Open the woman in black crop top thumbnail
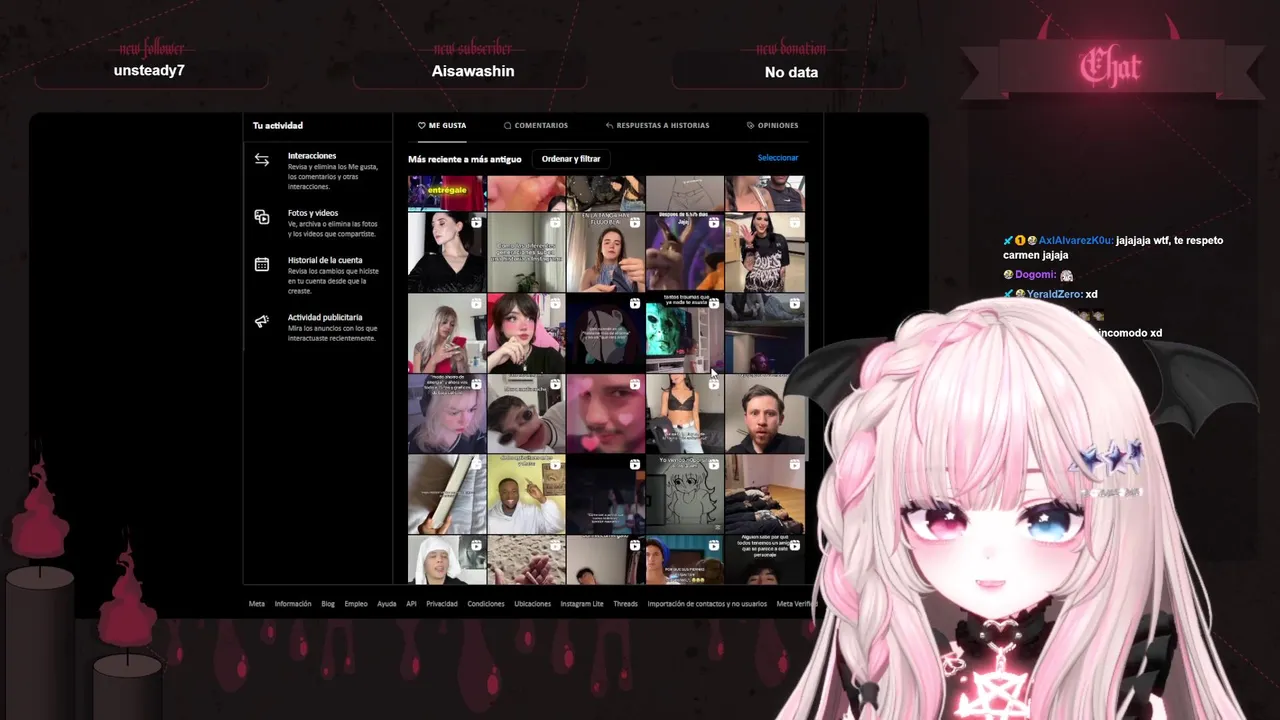 click(684, 413)
